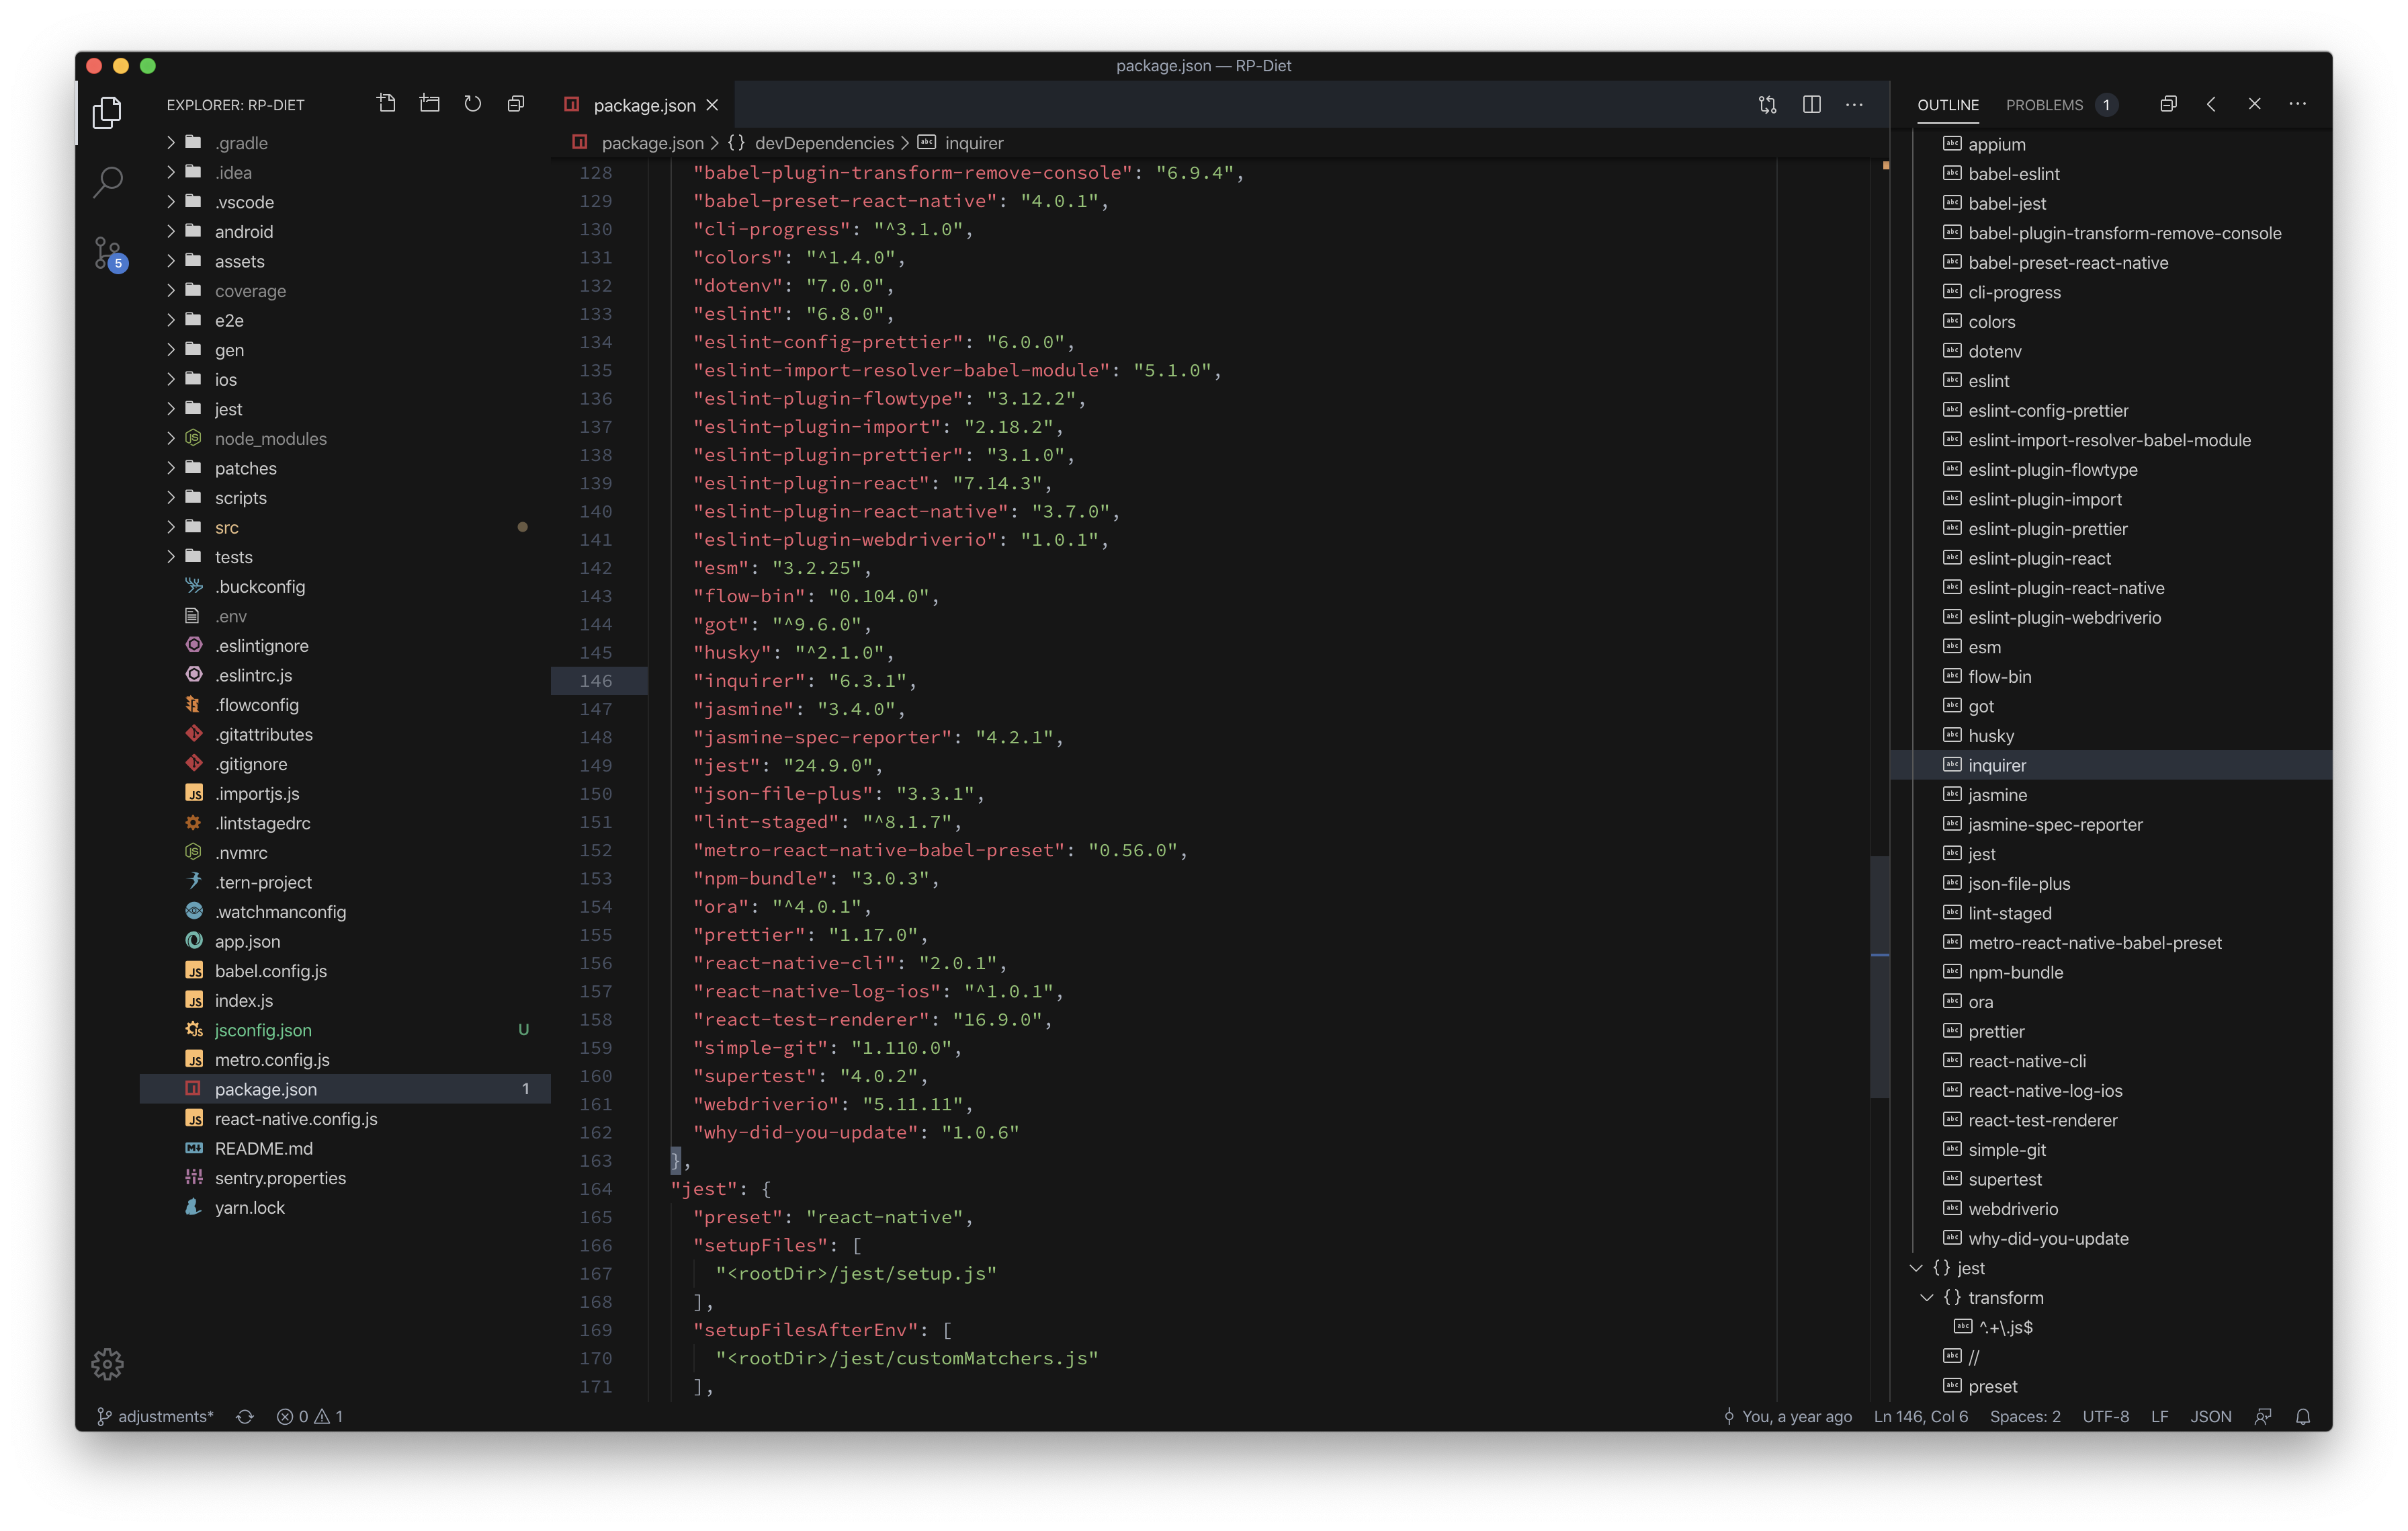Open the Search view in activity bar

pyautogui.click(x=107, y=181)
